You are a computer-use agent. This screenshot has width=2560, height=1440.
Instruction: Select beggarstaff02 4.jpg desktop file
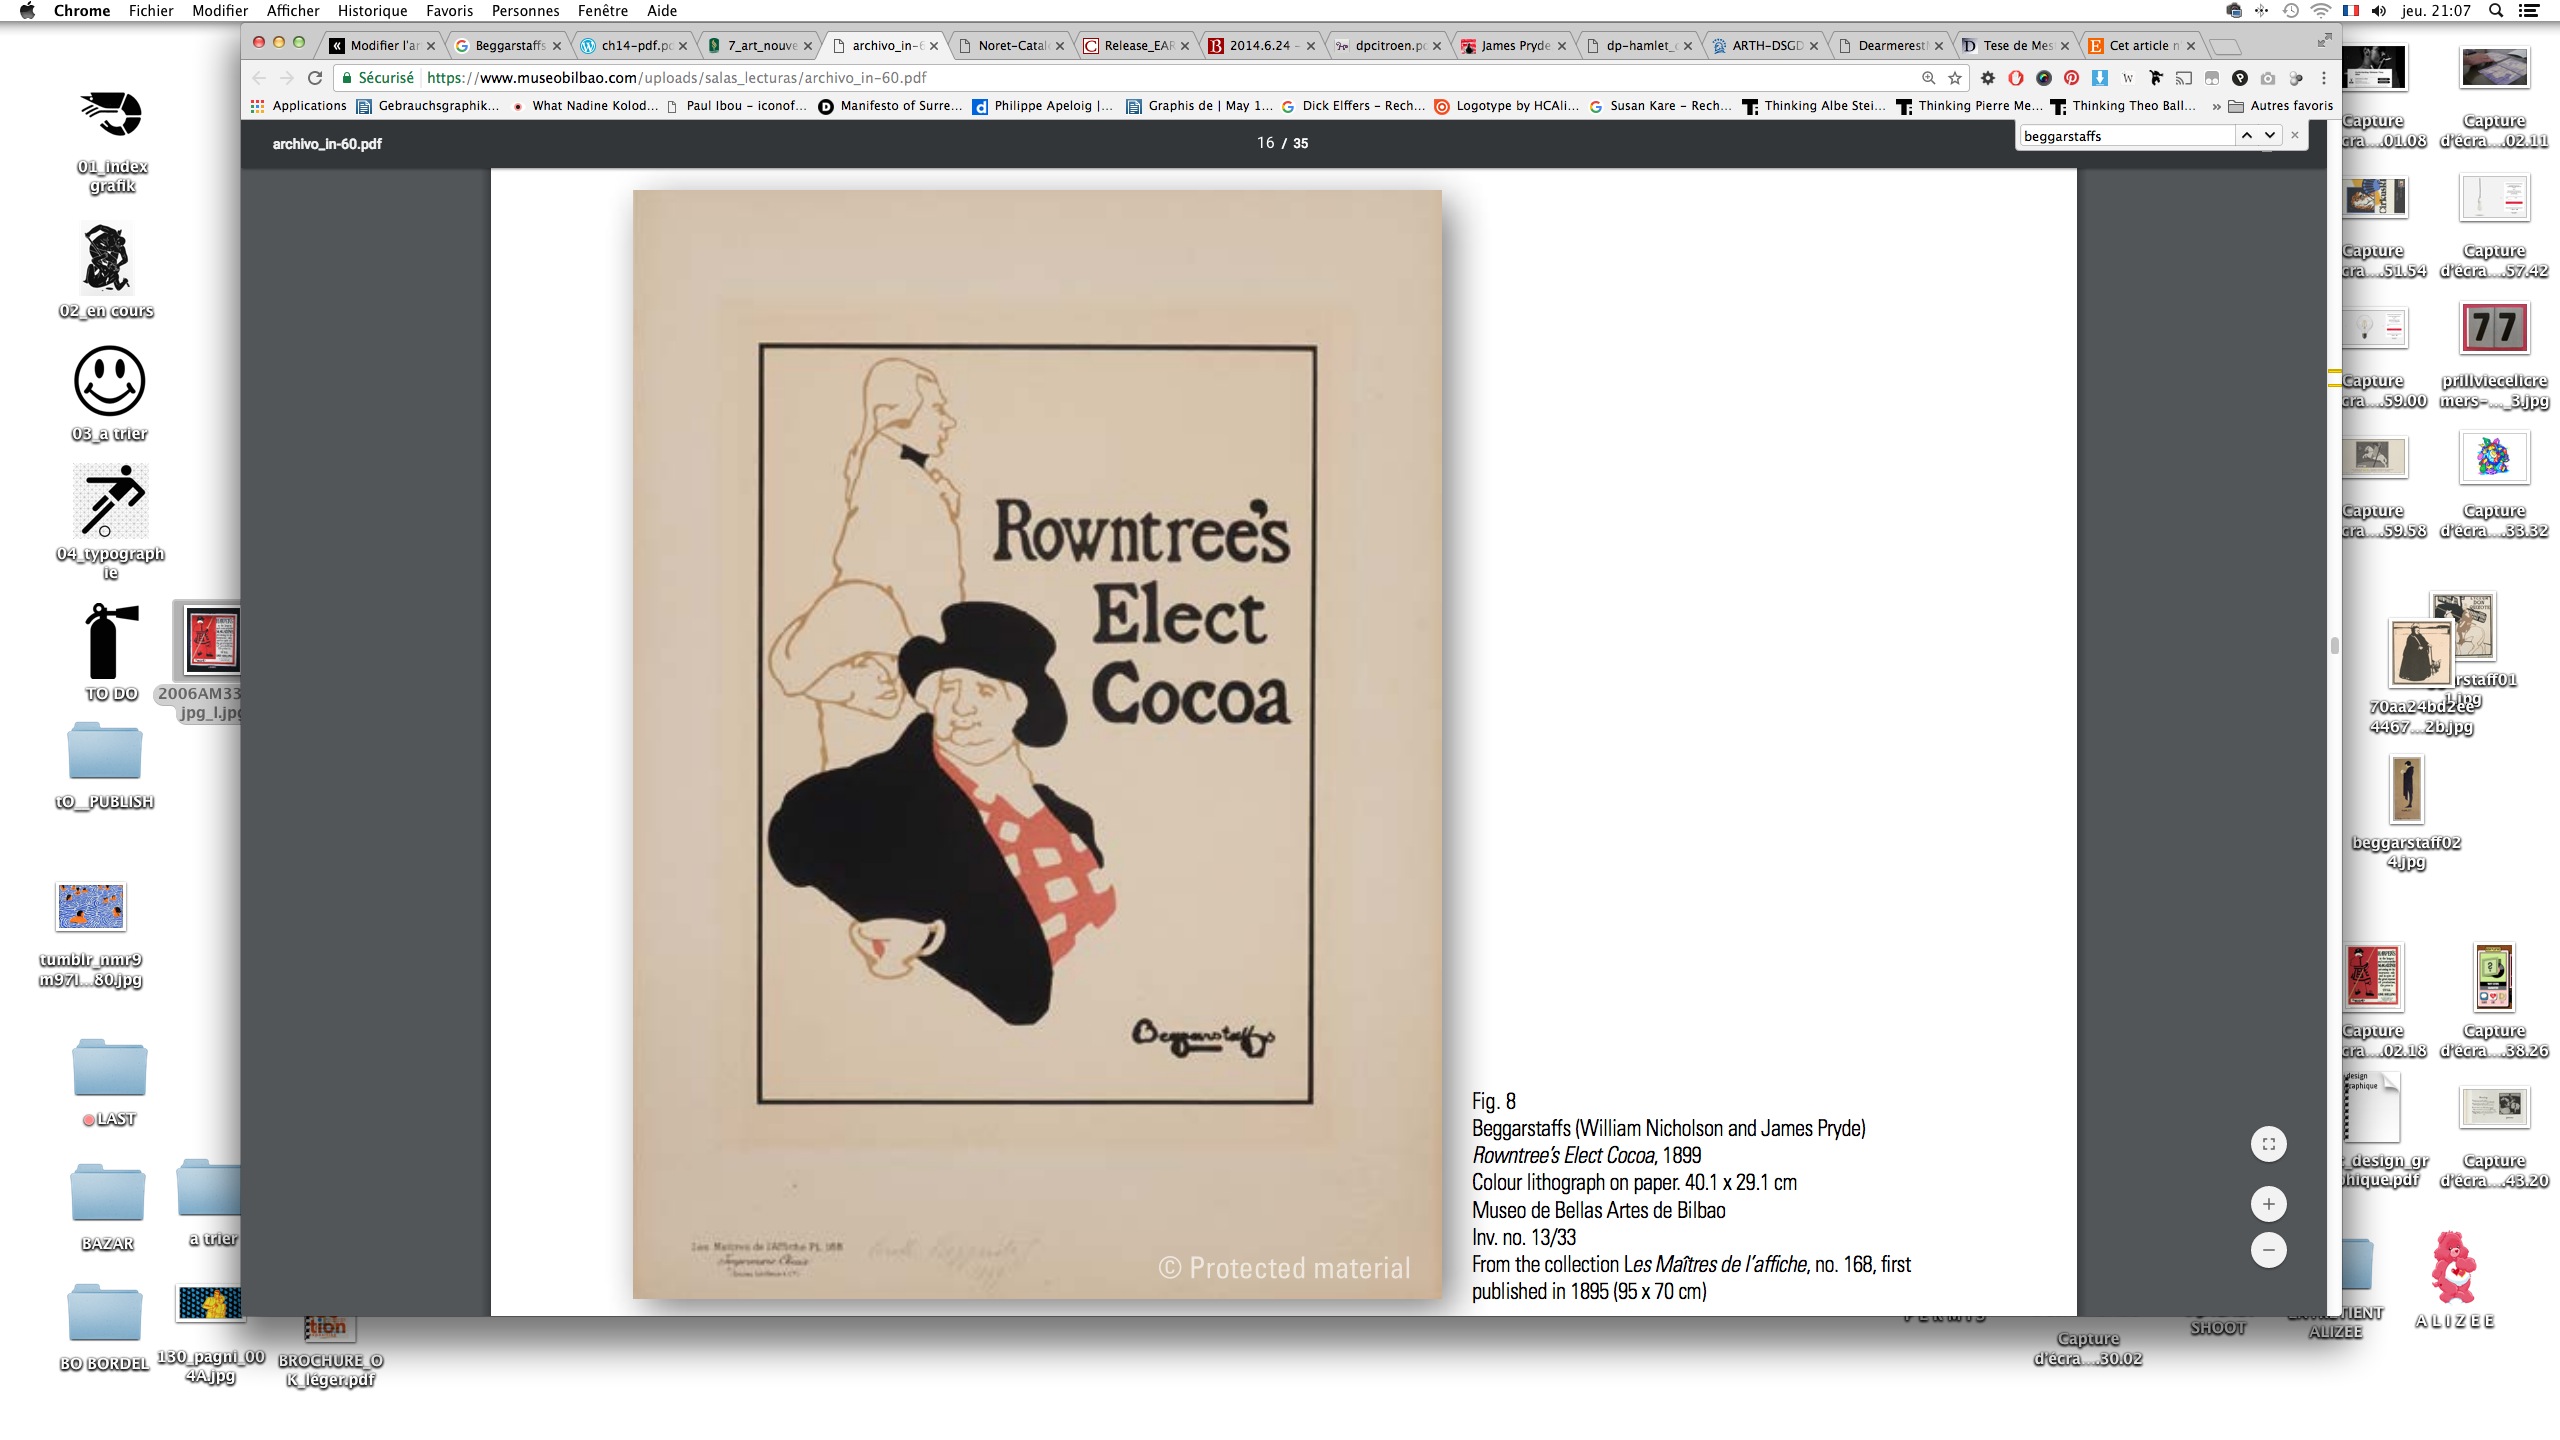pyautogui.click(x=2406, y=812)
